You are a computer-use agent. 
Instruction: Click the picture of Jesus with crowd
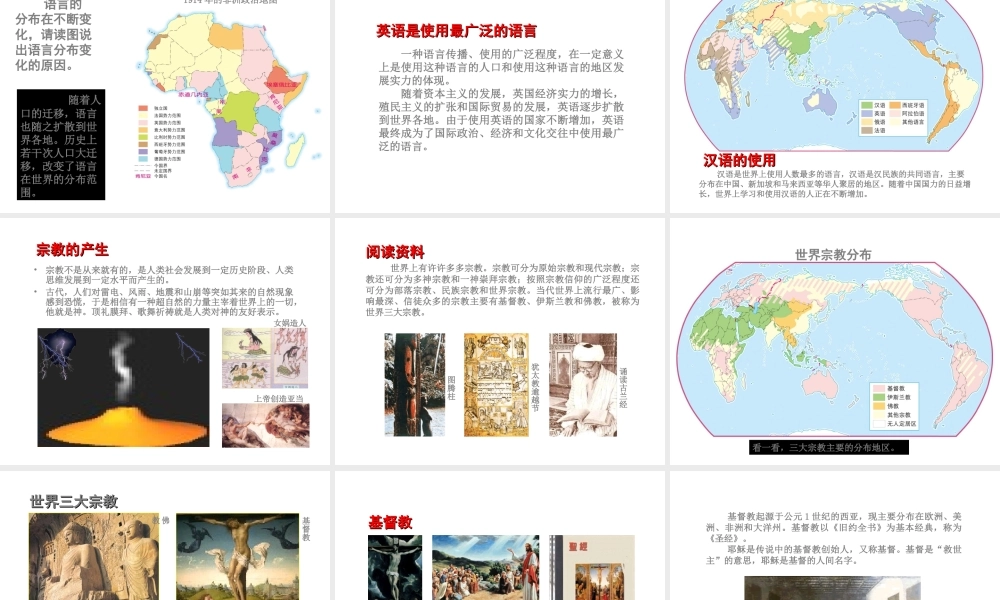[485, 567]
